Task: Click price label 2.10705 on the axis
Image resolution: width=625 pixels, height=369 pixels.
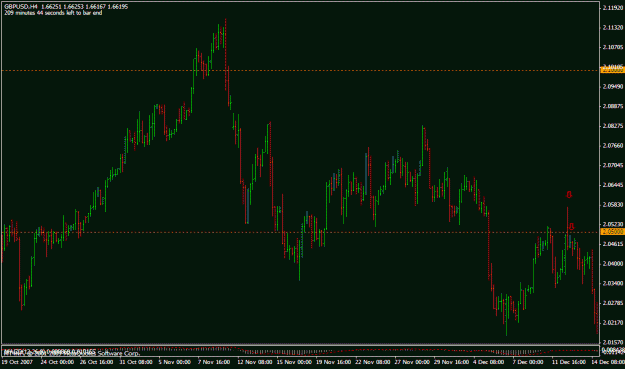Action: pyautogui.click(x=613, y=47)
